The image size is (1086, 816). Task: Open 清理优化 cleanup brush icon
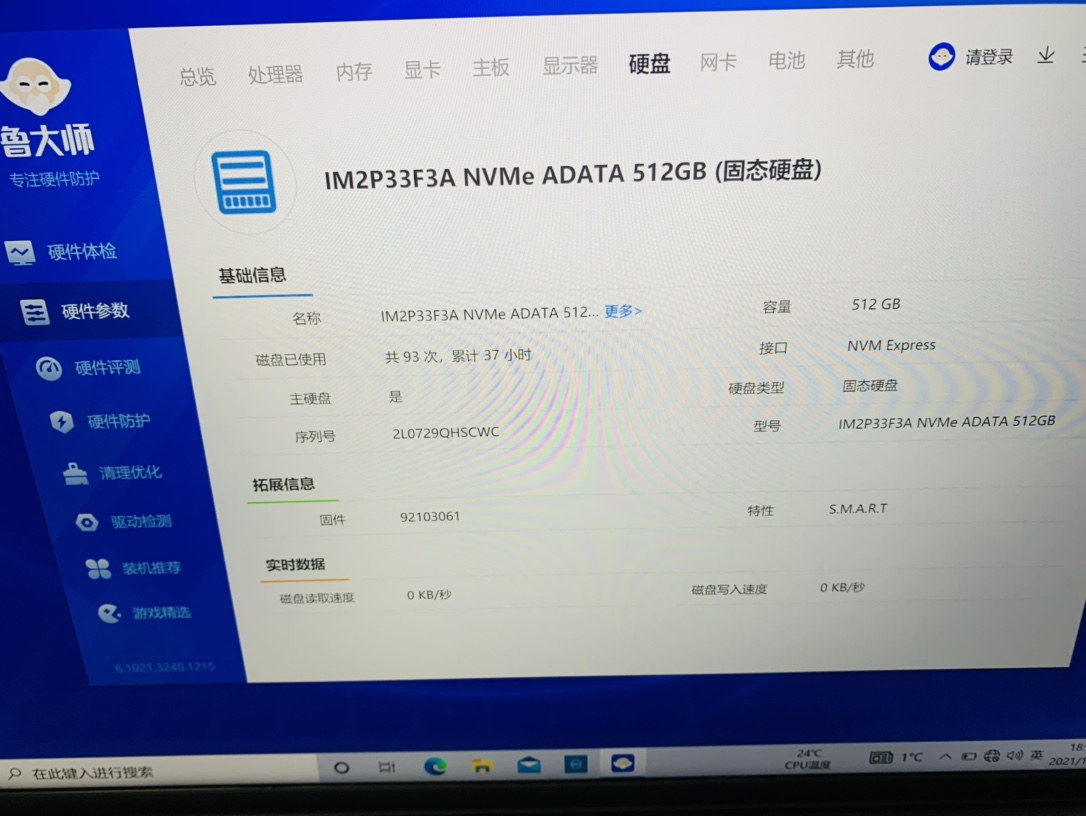tap(75, 474)
